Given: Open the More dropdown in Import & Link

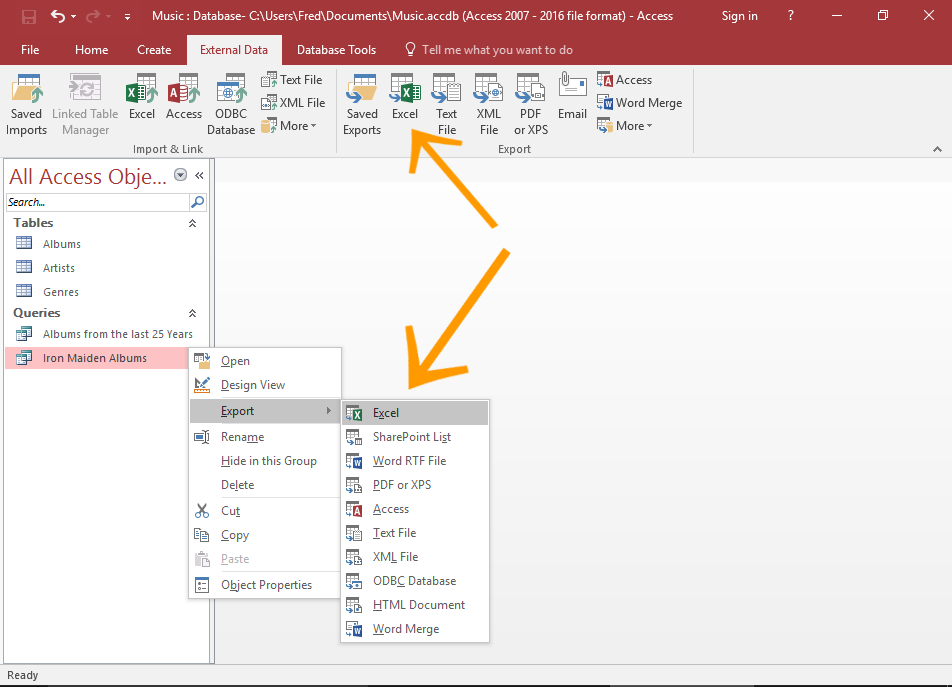Looking at the screenshot, I should [290, 125].
